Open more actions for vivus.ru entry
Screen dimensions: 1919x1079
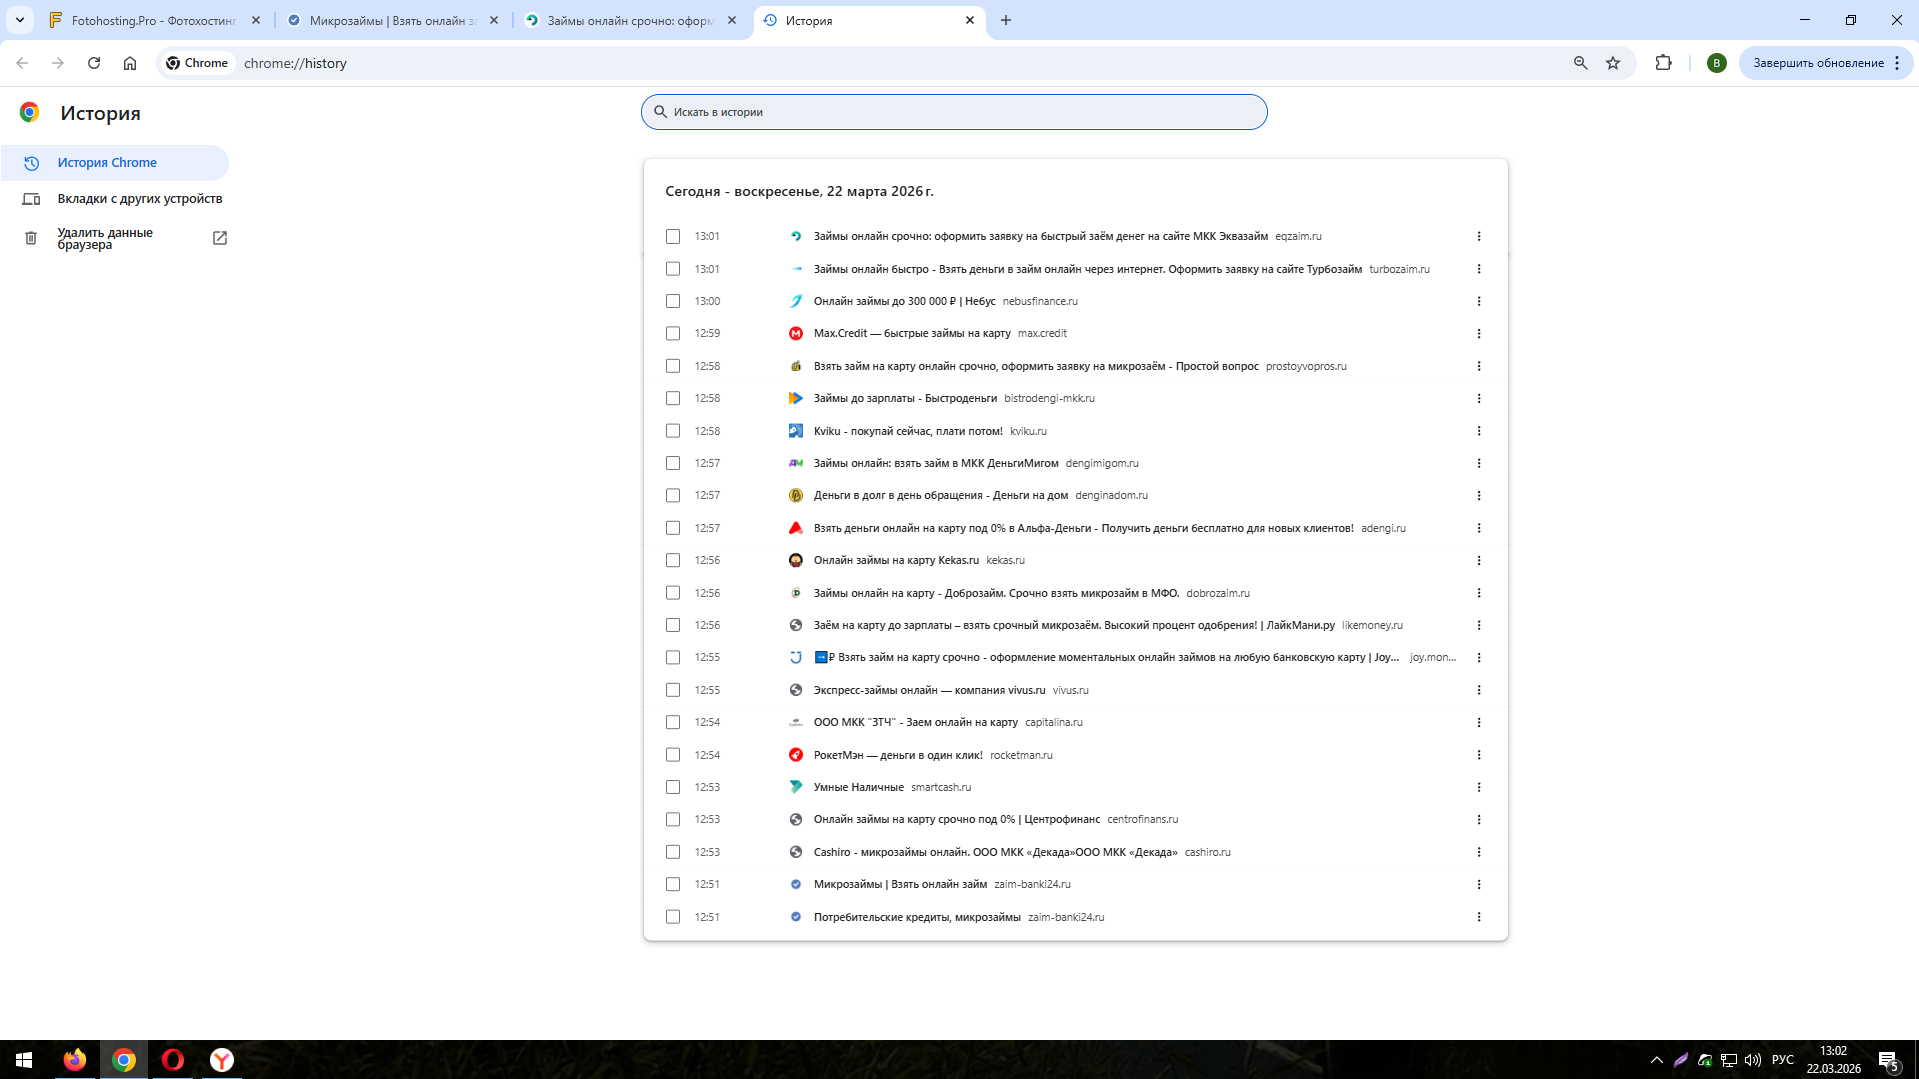point(1479,690)
